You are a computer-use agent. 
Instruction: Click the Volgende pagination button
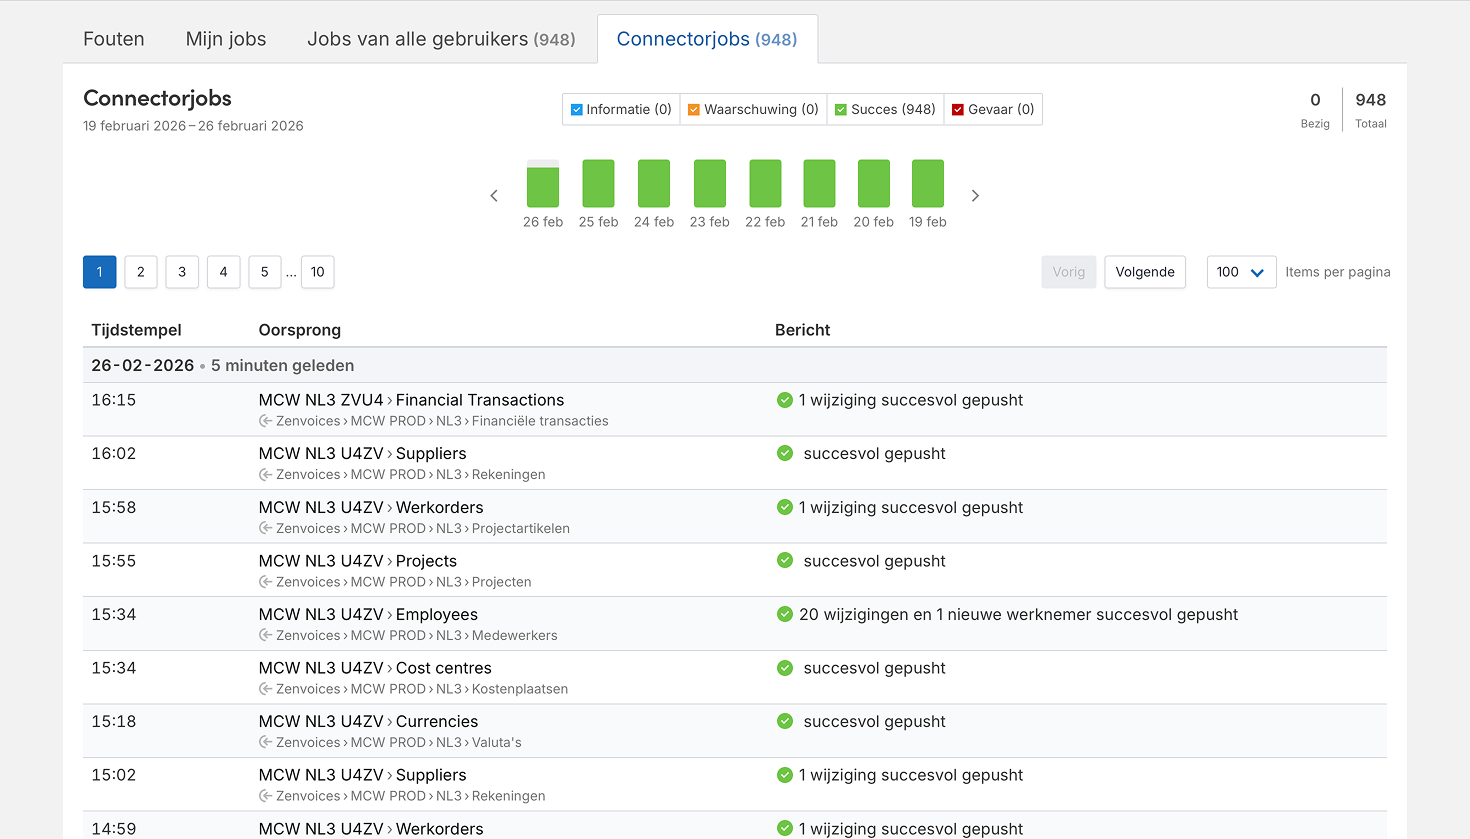click(1144, 271)
